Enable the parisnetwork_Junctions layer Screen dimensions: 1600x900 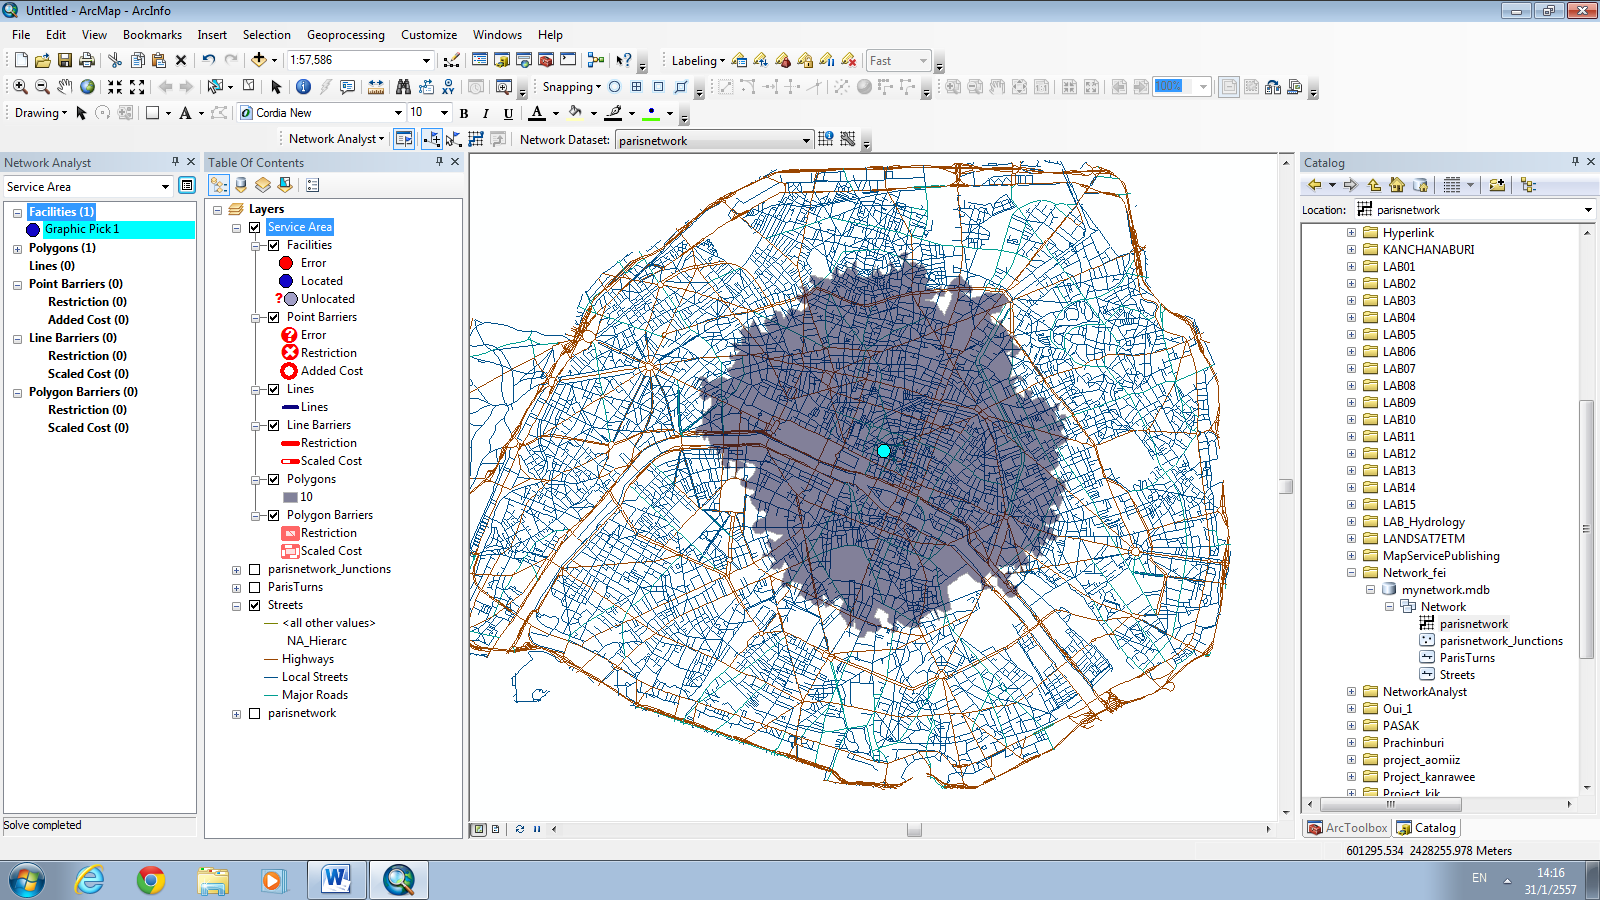point(256,569)
